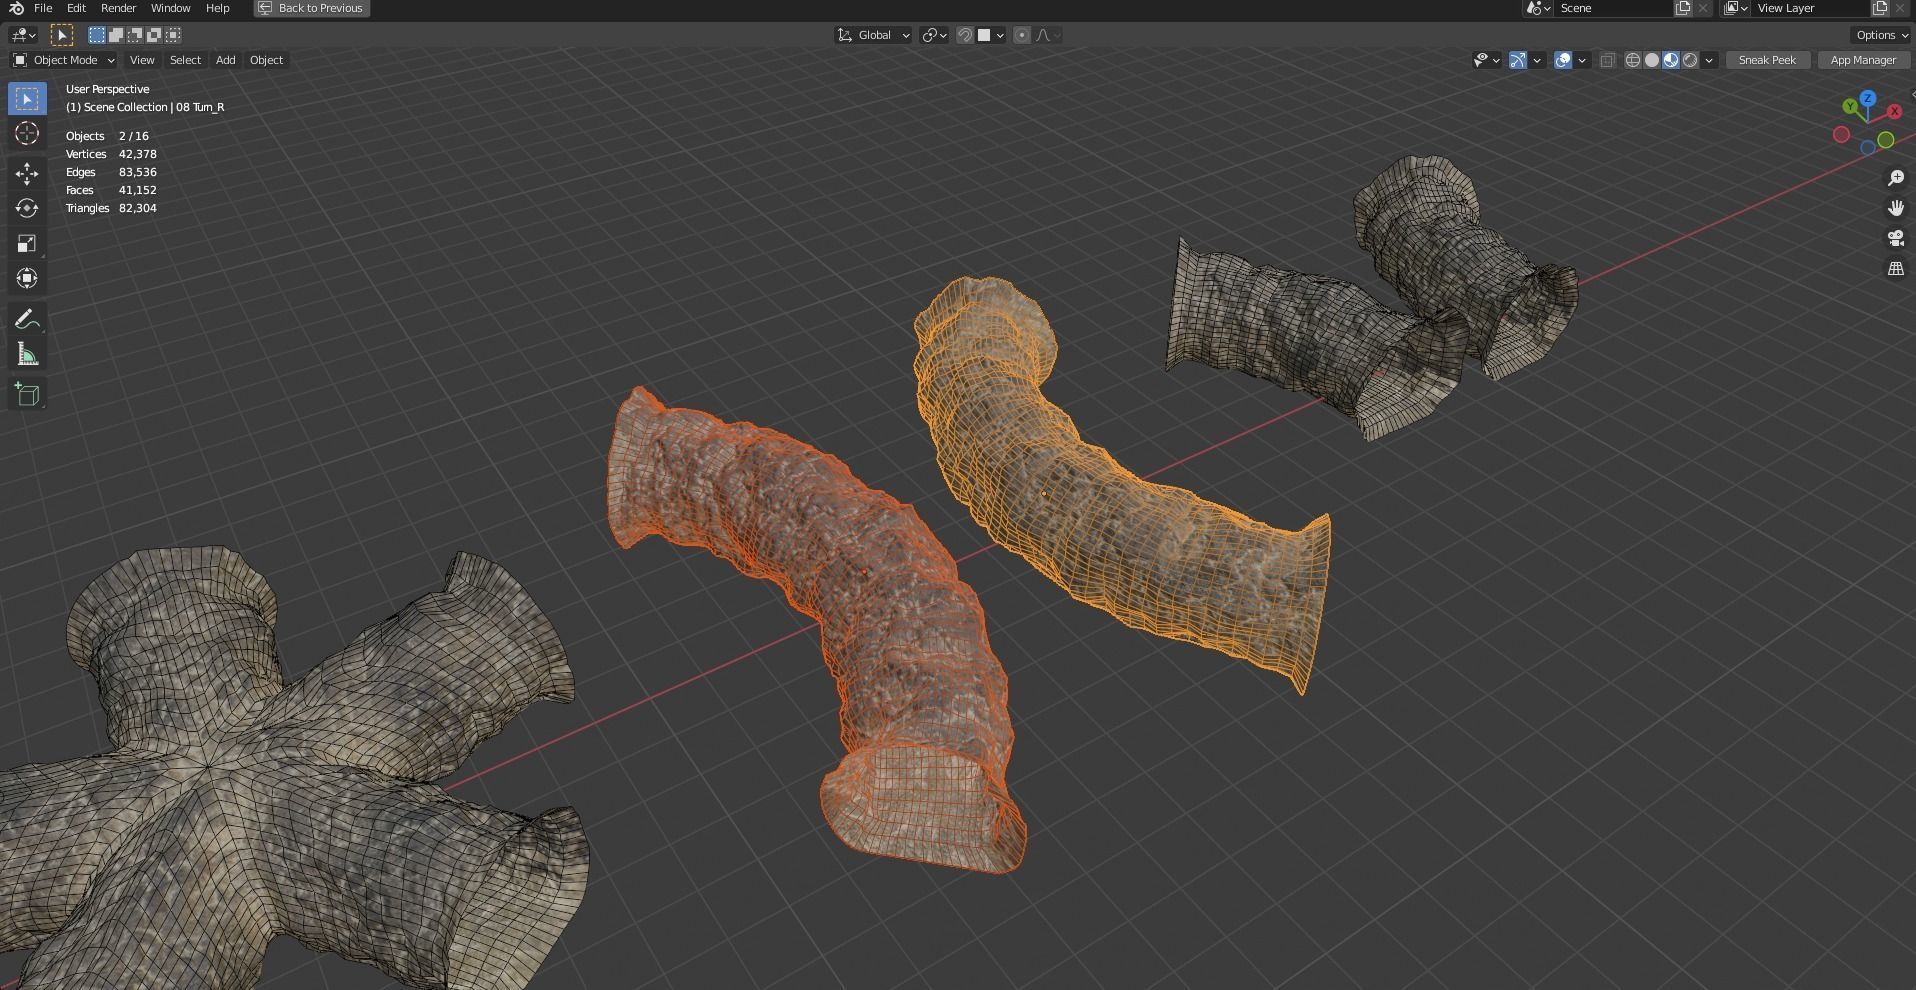
Task: Open the Global transform orientation dropdown
Action: (873, 35)
